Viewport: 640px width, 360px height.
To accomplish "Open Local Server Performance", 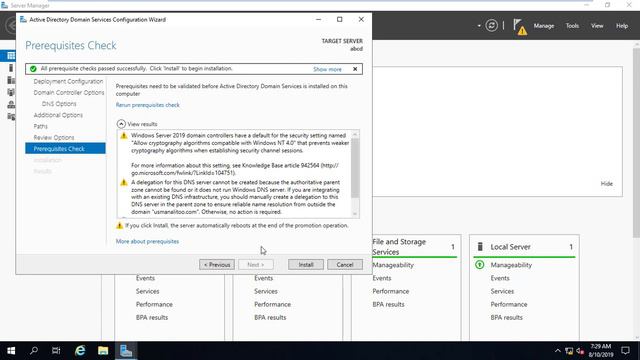I will (509, 304).
